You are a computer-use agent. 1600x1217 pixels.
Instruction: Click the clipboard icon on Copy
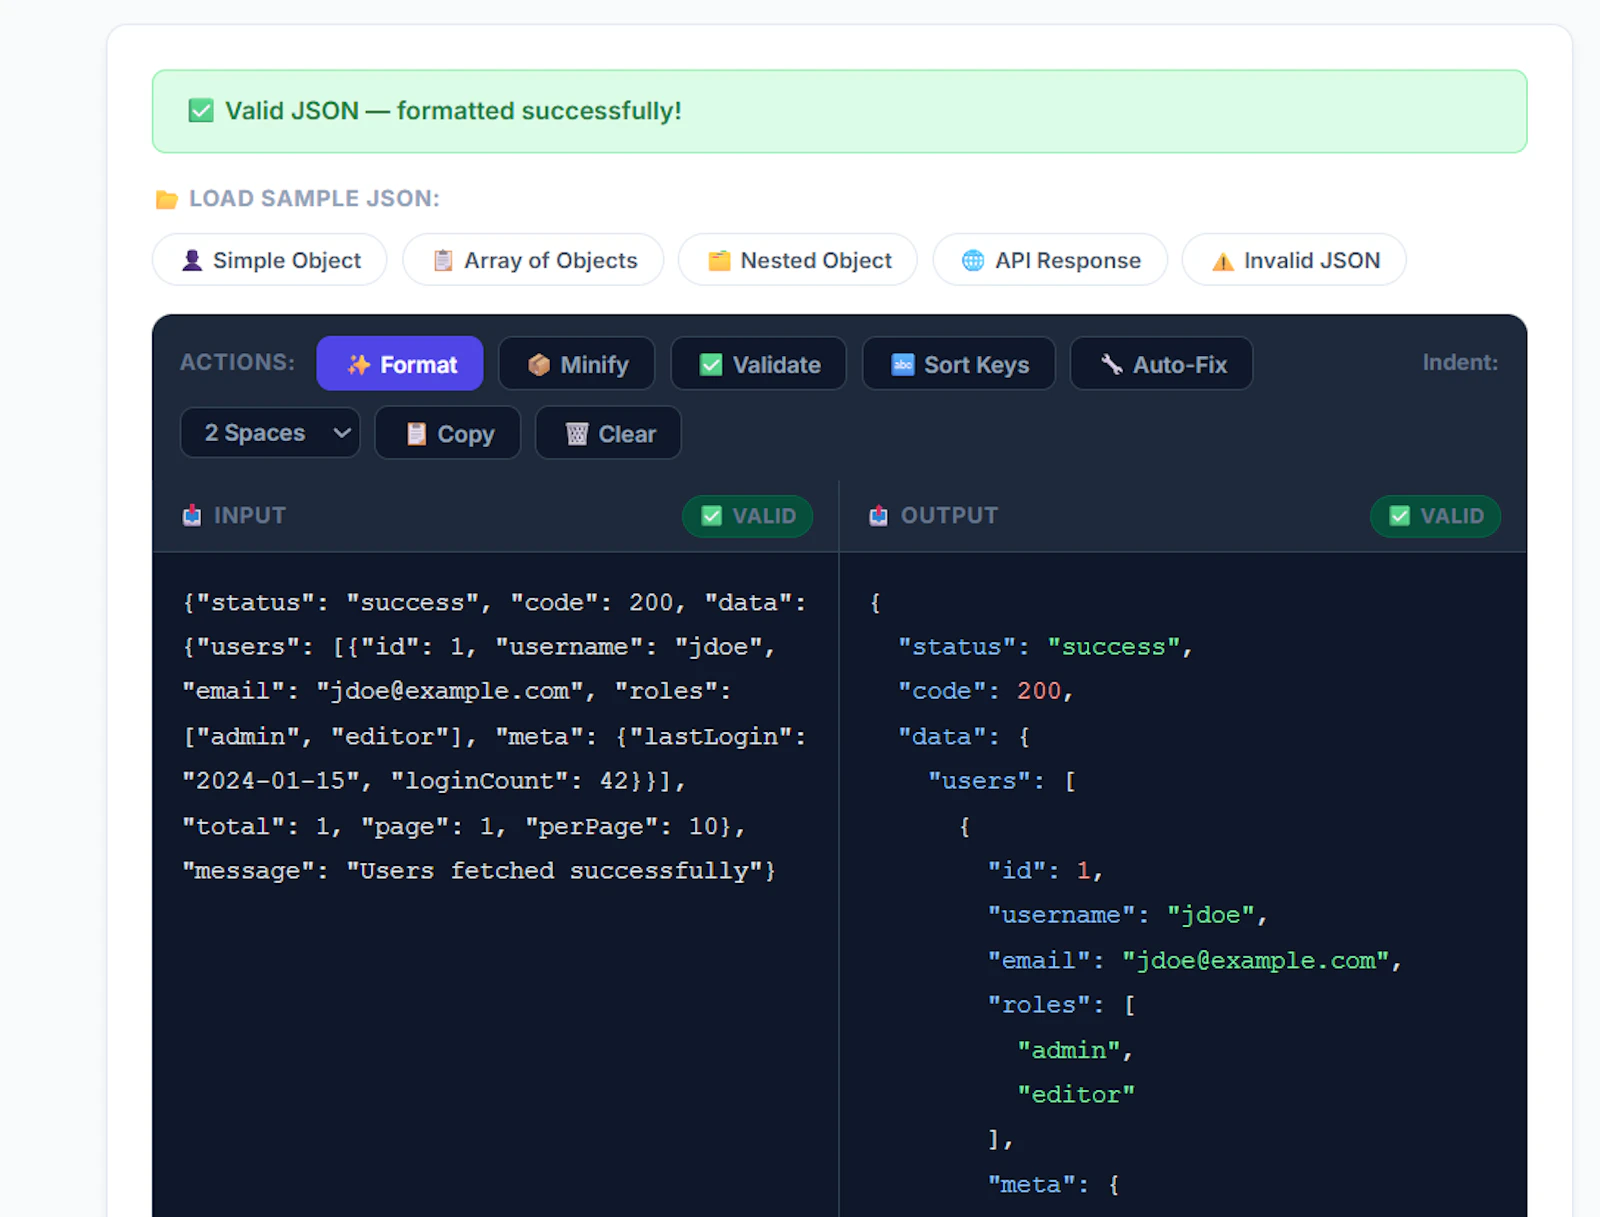[417, 434]
